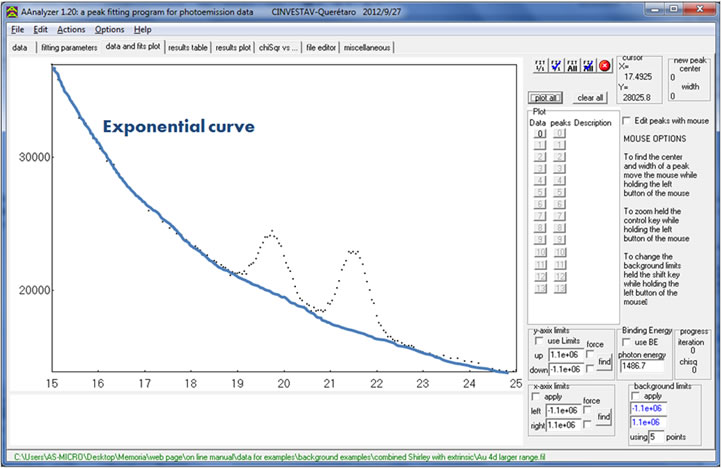Image resolution: width=721 pixels, height=468 pixels.
Task: Click the photon energy input field
Action: click(x=641, y=366)
